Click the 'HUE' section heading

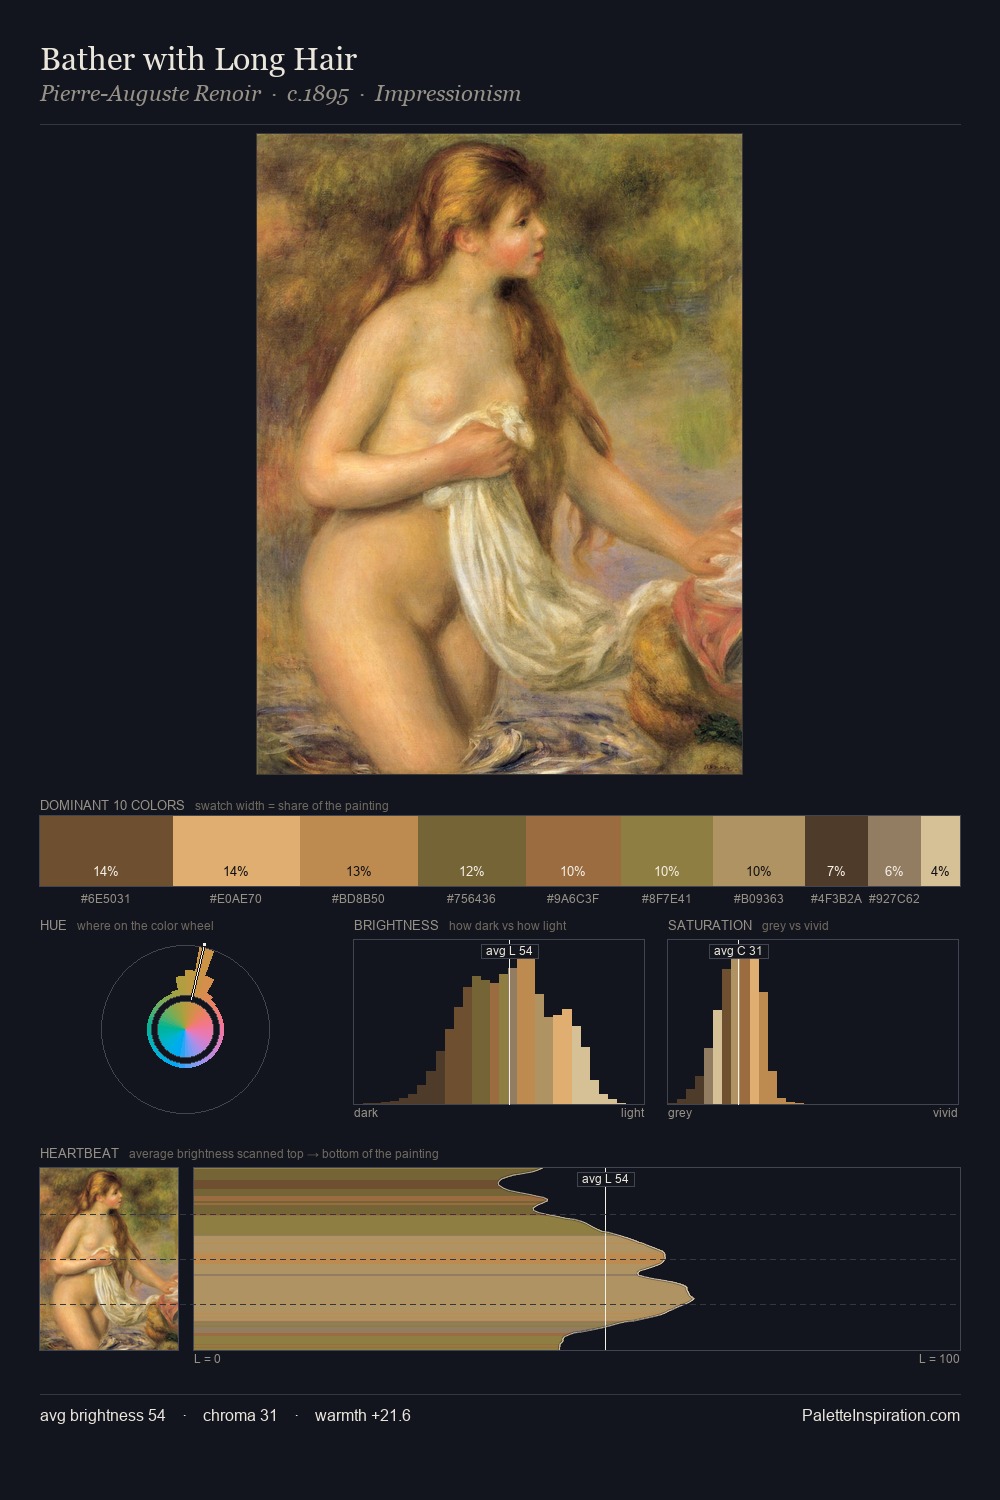pos(53,925)
